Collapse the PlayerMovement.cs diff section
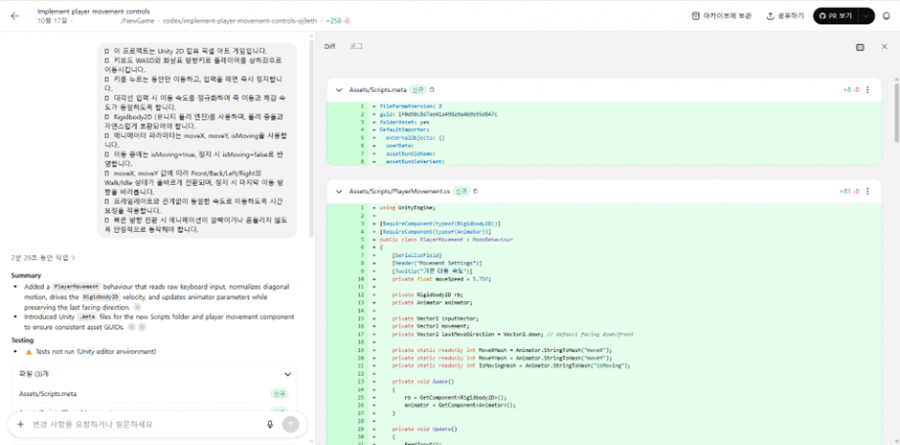Viewport: 900px width, 445px height. 339,190
